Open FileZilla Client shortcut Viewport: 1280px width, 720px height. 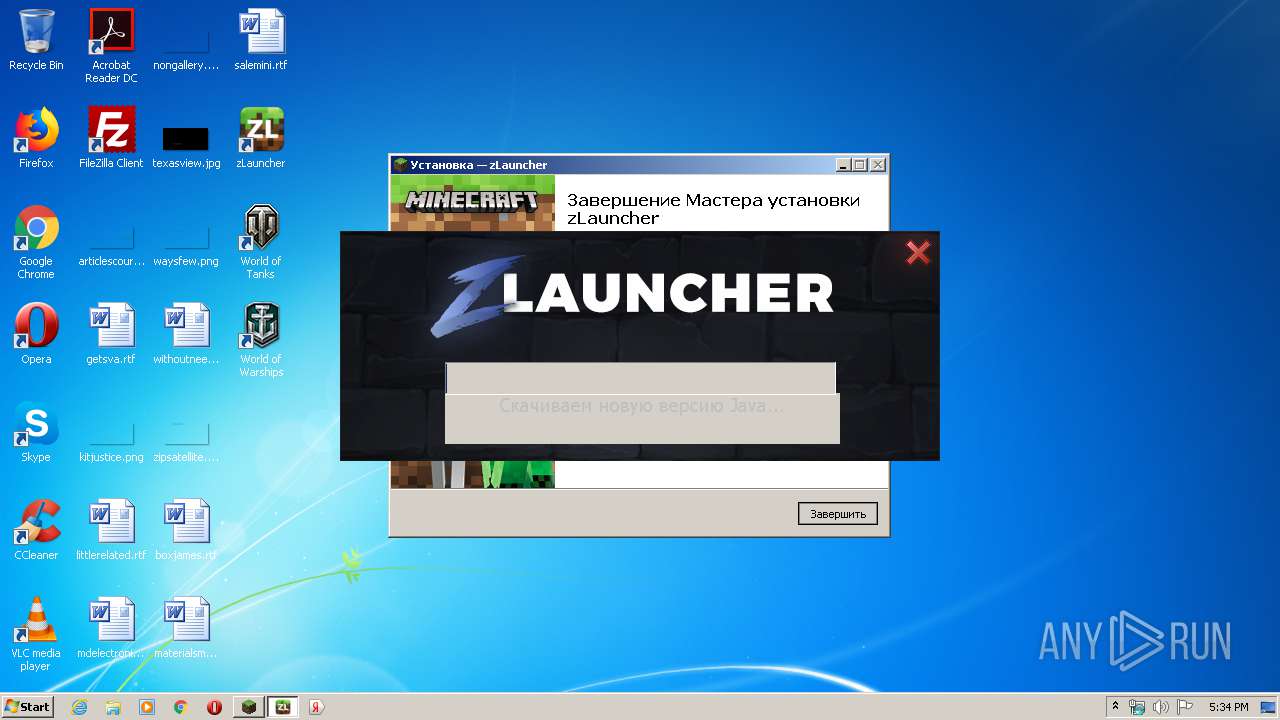tap(111, 138)
